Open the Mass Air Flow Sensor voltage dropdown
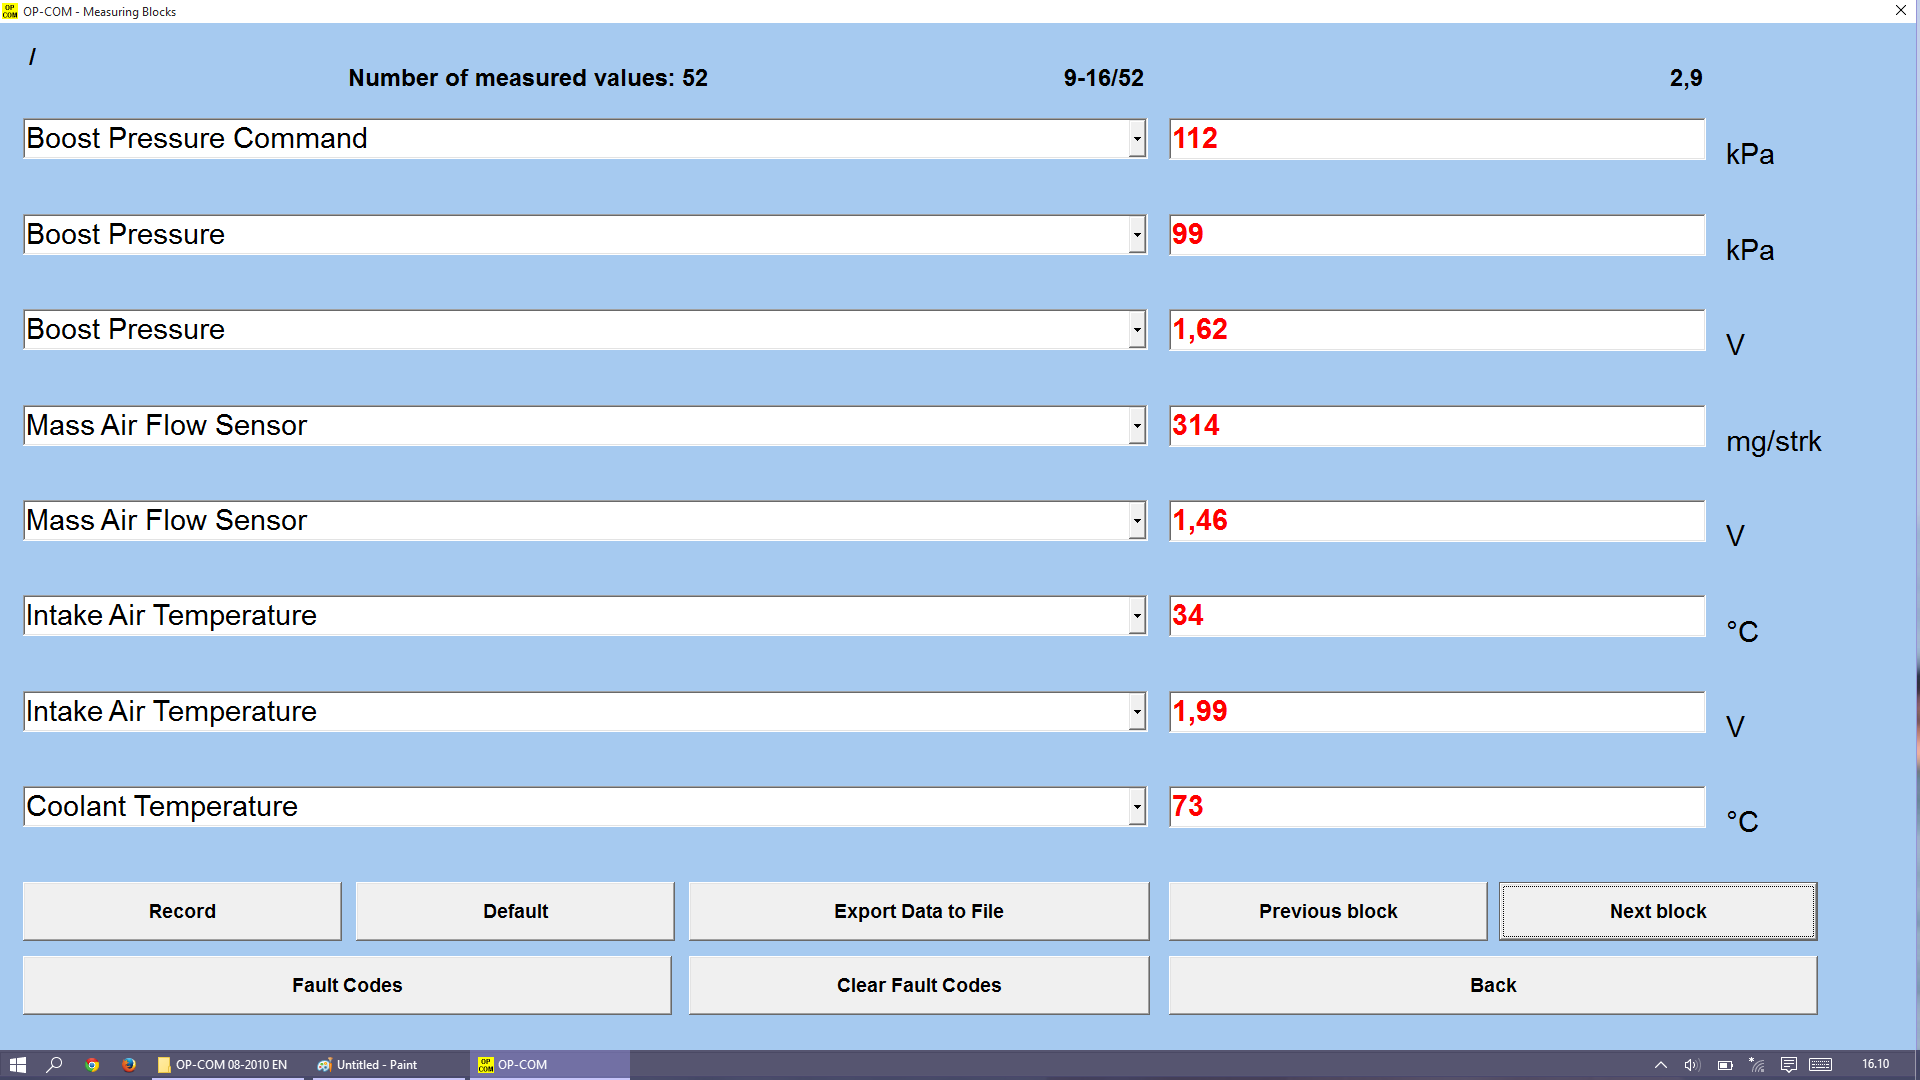1920x1080 pixels. pos(1137,521)
